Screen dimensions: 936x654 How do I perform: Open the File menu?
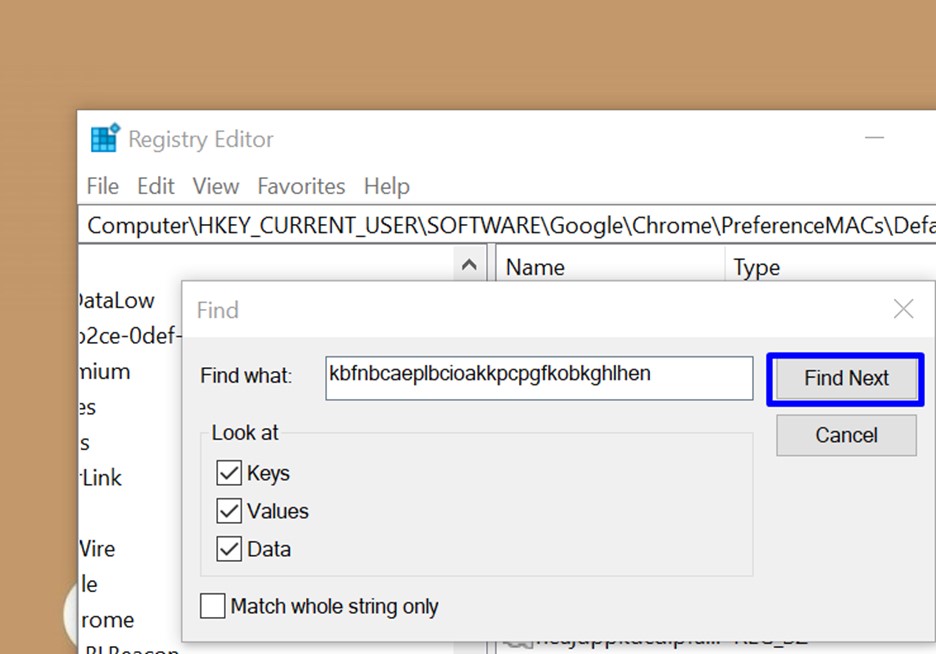[x=102, y=186]
